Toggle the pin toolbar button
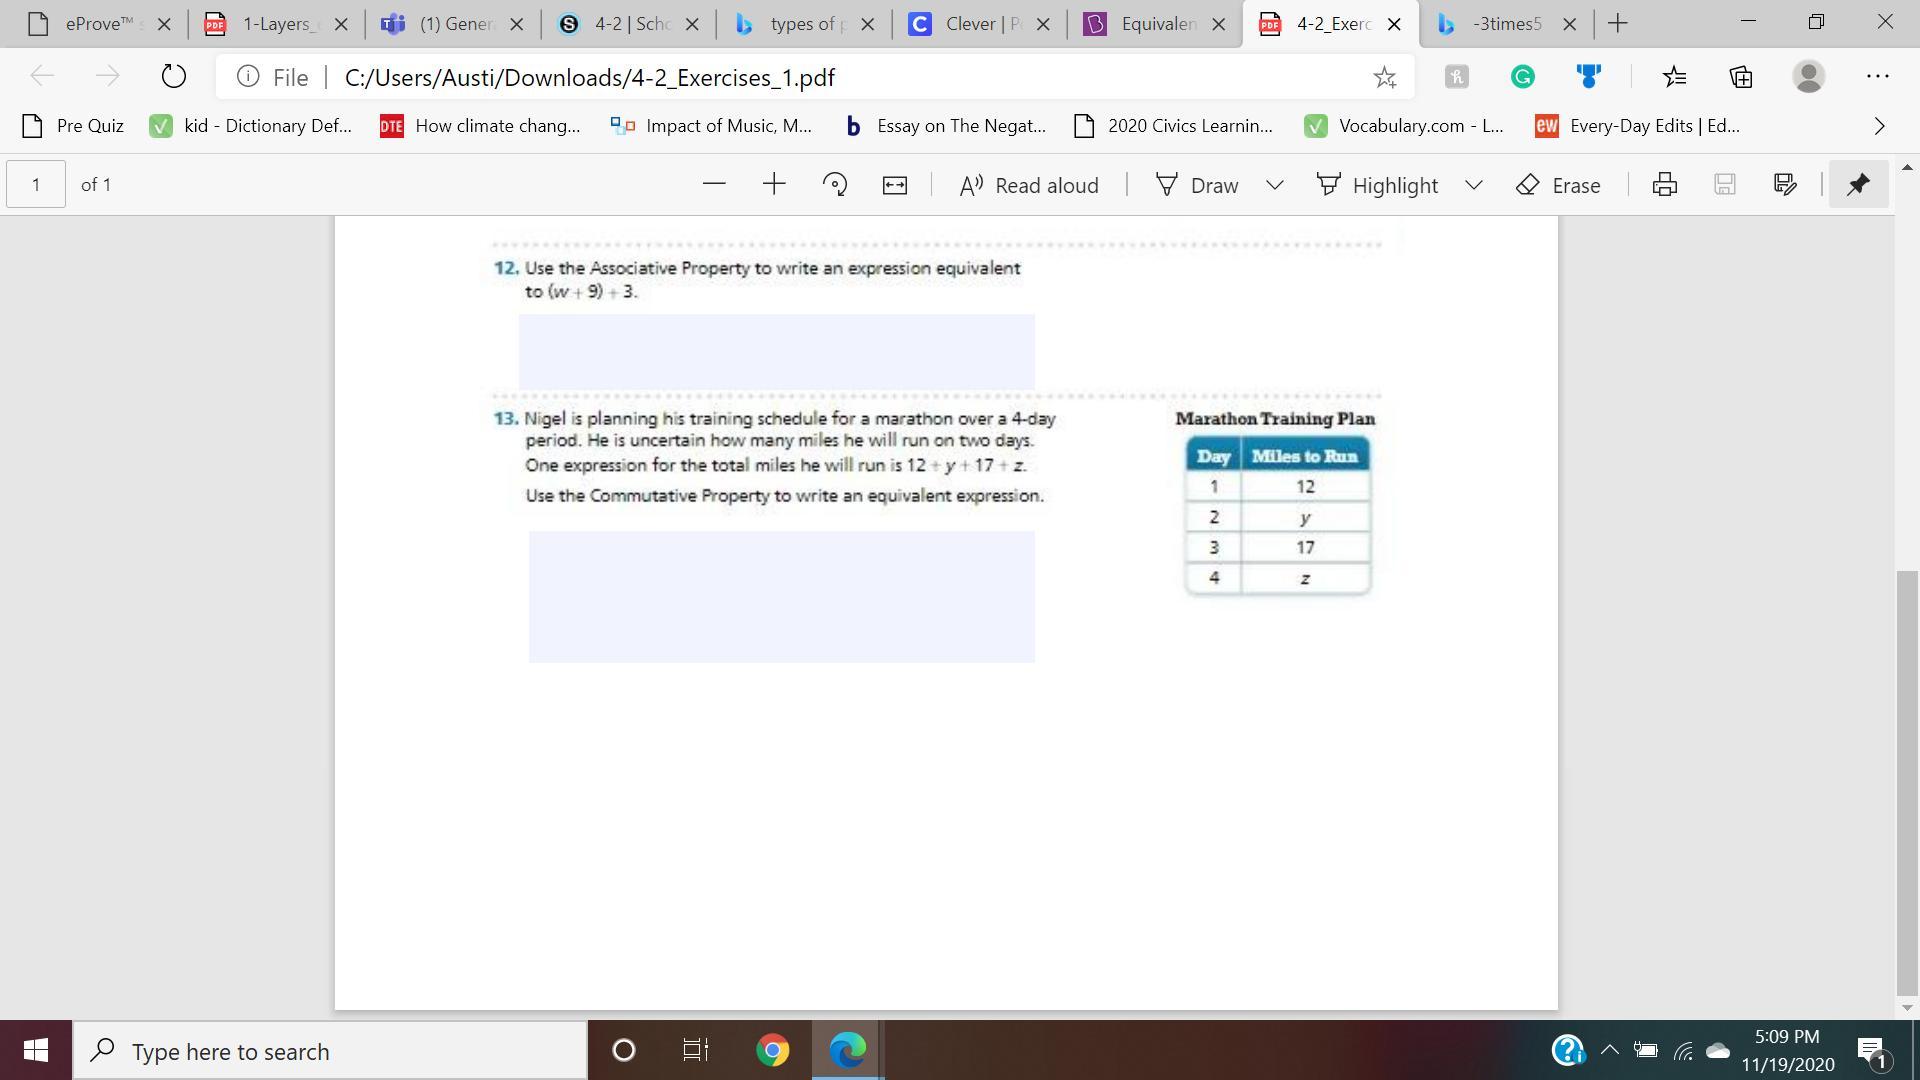 (1858, 184)
